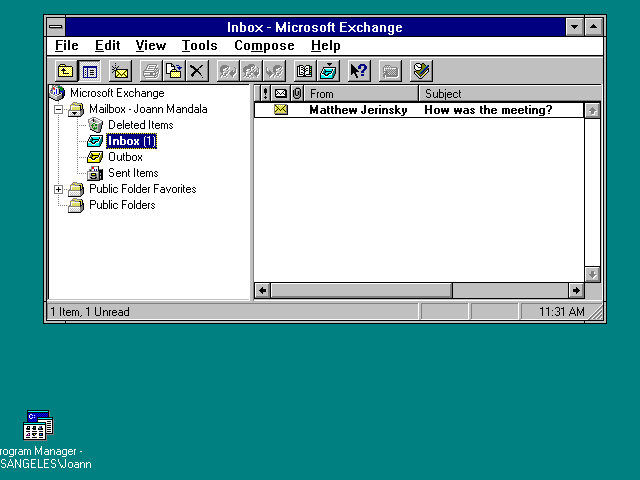Click the grayed folder icon in toolbar
This screenshot has width=640, height=480.
pyautogui.click(x=390, y=71)
